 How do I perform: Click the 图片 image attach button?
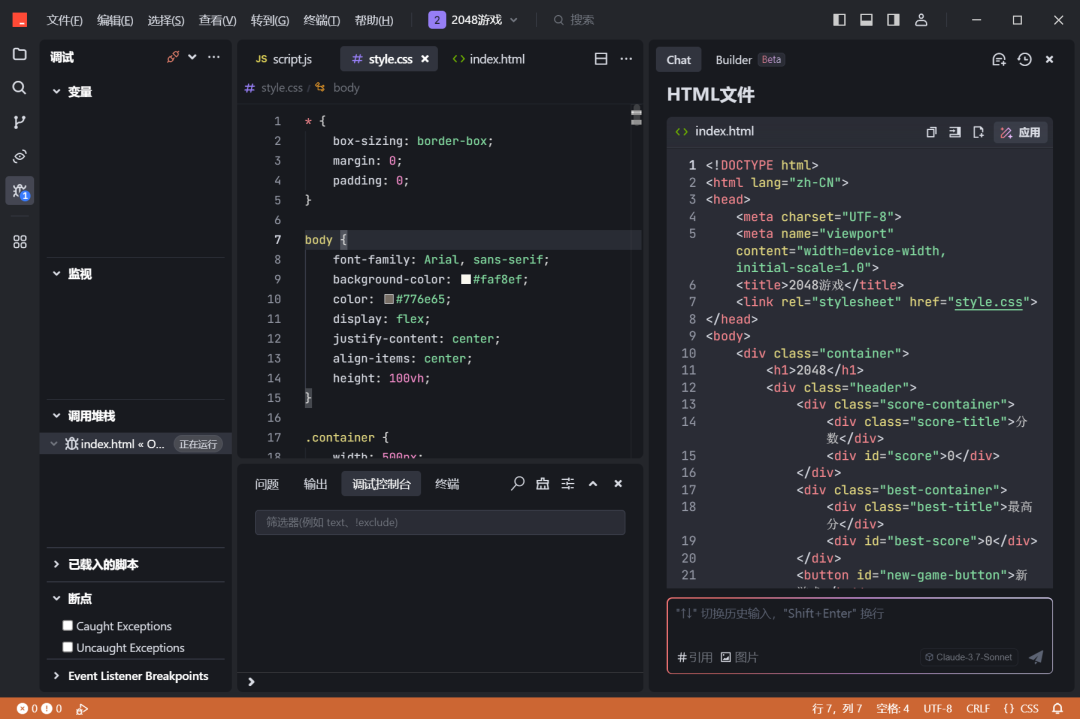click(x=739, y=657)
